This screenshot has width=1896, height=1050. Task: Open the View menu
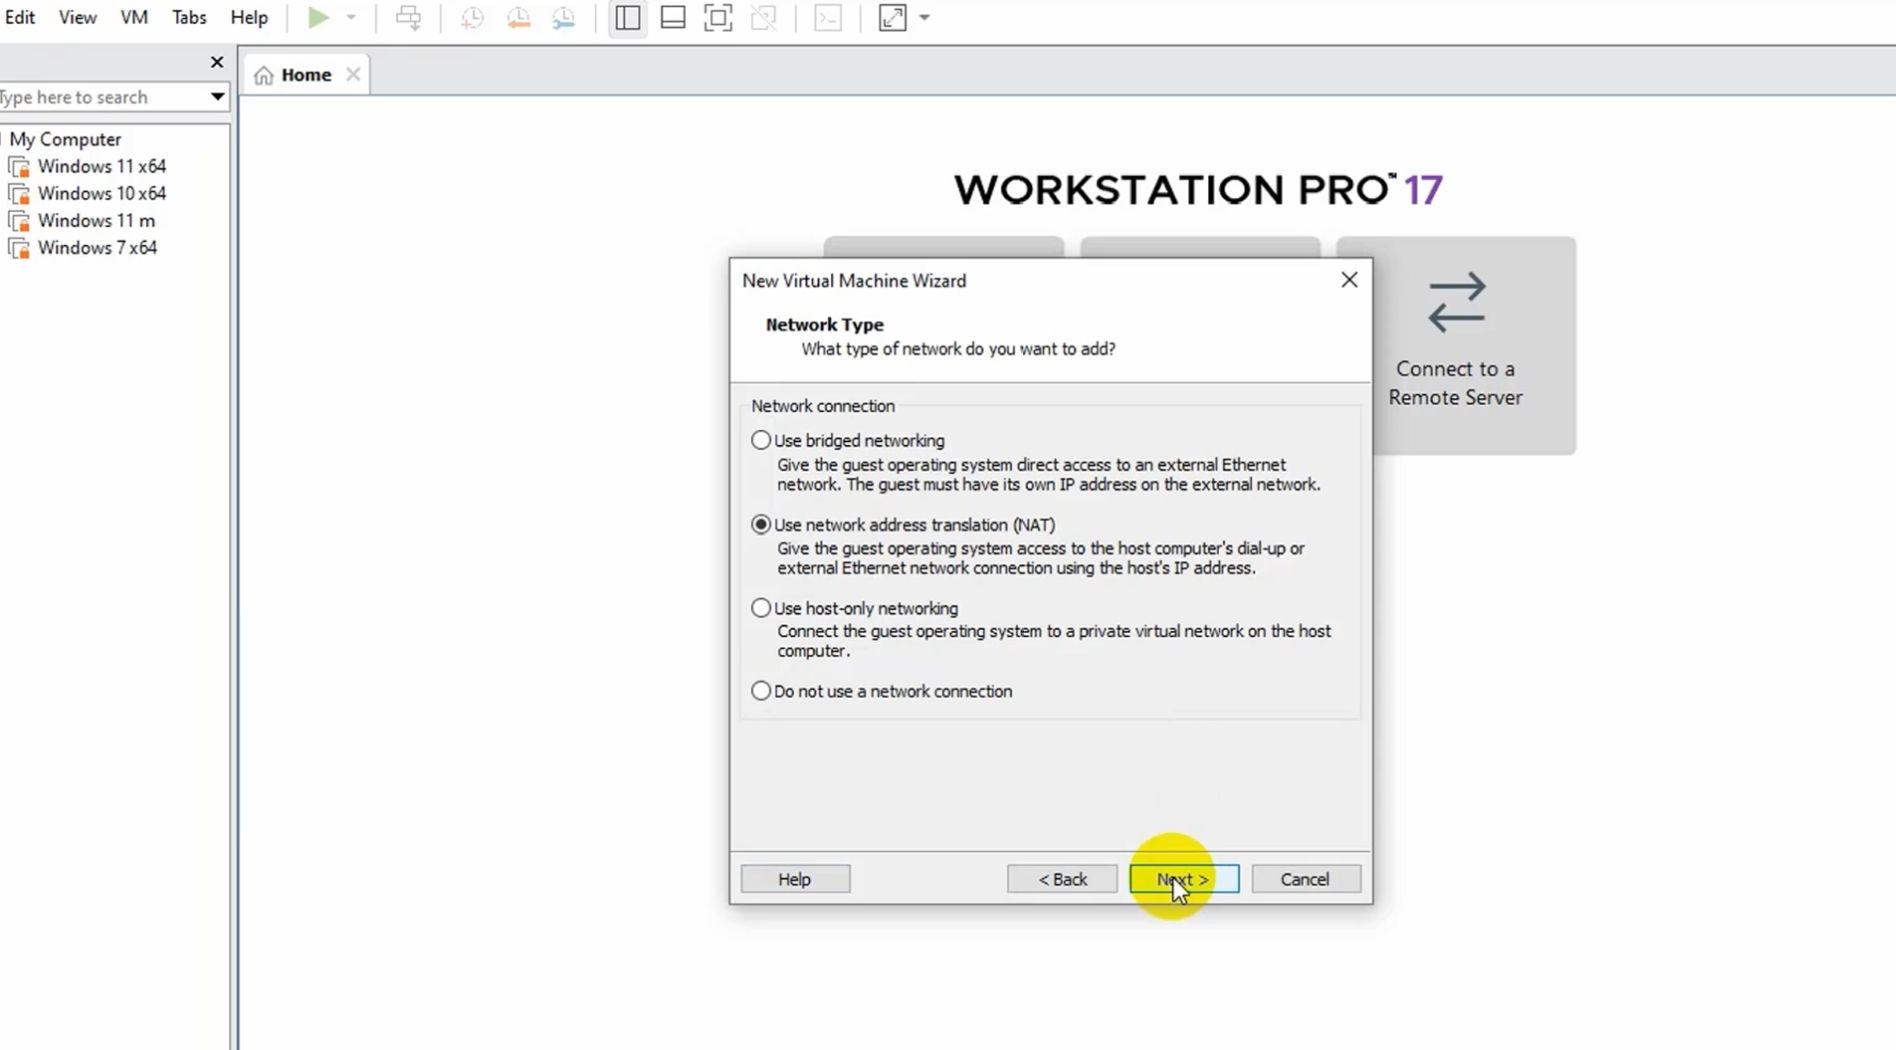click(x=77, y=18)
